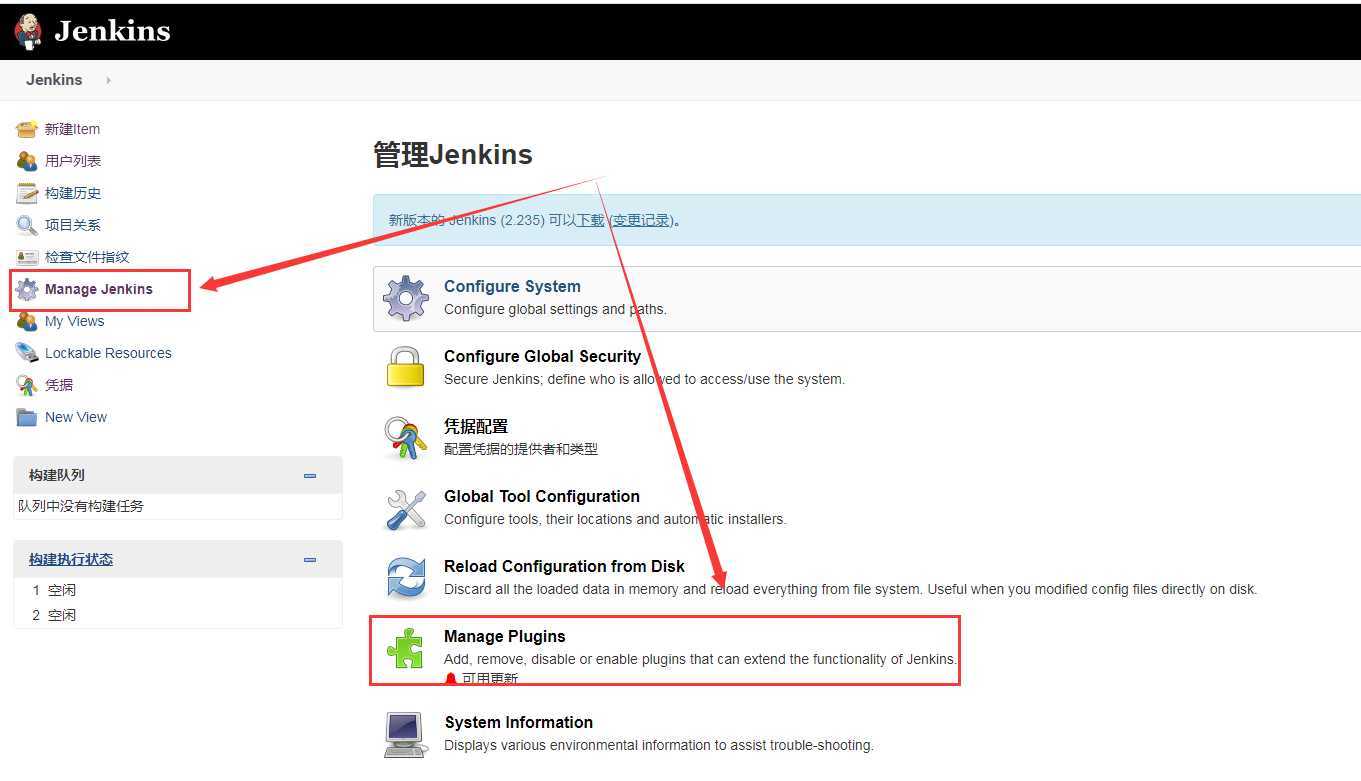Open Global Tool Configuration

(x=542, y=496)
